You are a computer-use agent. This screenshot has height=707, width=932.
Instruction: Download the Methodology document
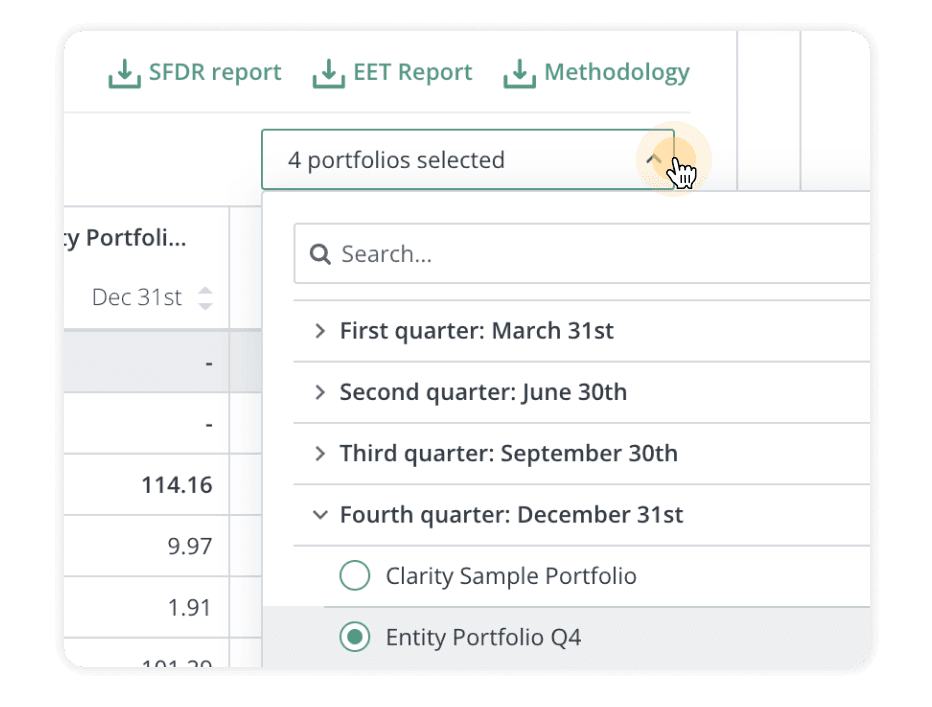(x=616, y=73)
